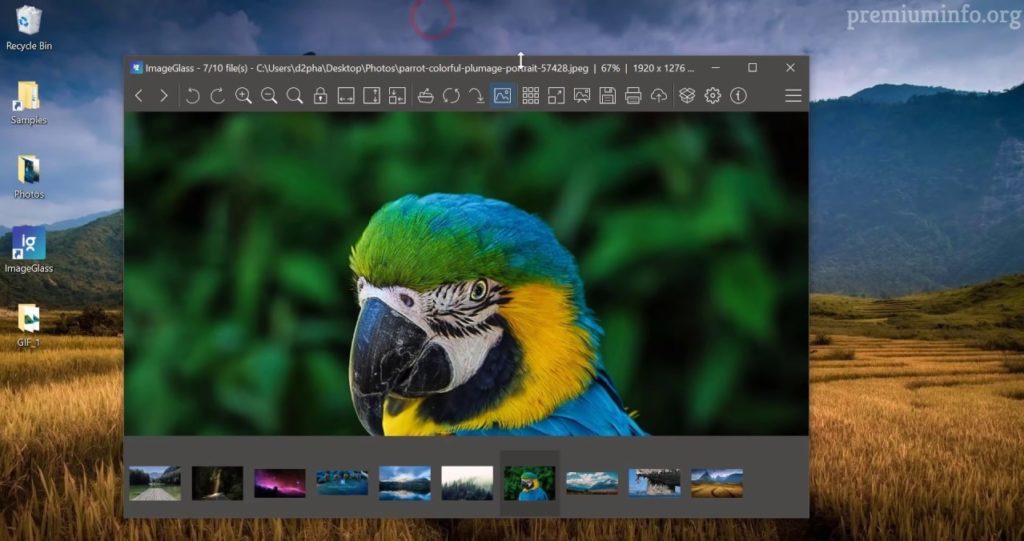The width and height of the screenshot is (1024, 541).
Task: Open a file with the tray icon
Action: (x=425, y=96)
